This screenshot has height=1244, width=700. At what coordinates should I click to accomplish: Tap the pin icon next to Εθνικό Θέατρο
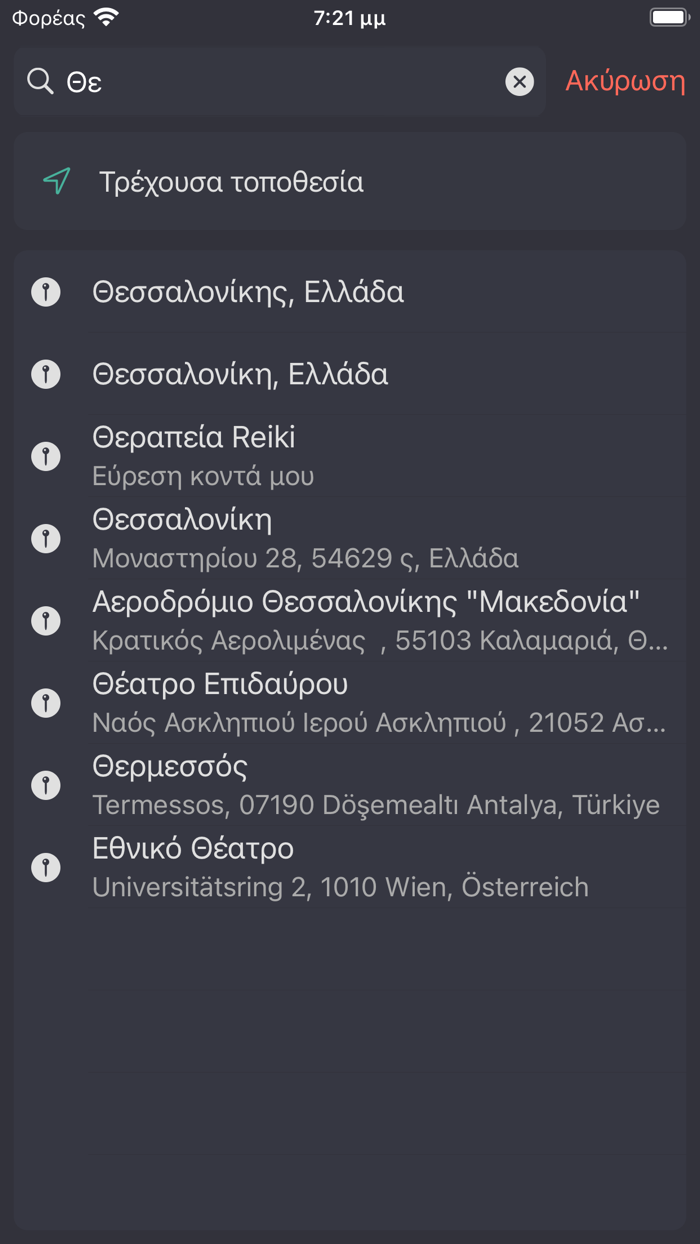[45, 866]
